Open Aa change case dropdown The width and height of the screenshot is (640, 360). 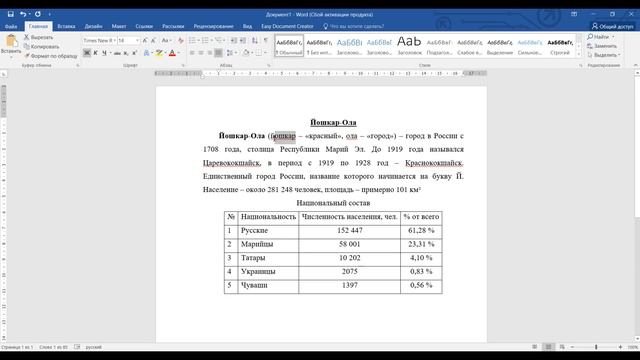point(166,40)
